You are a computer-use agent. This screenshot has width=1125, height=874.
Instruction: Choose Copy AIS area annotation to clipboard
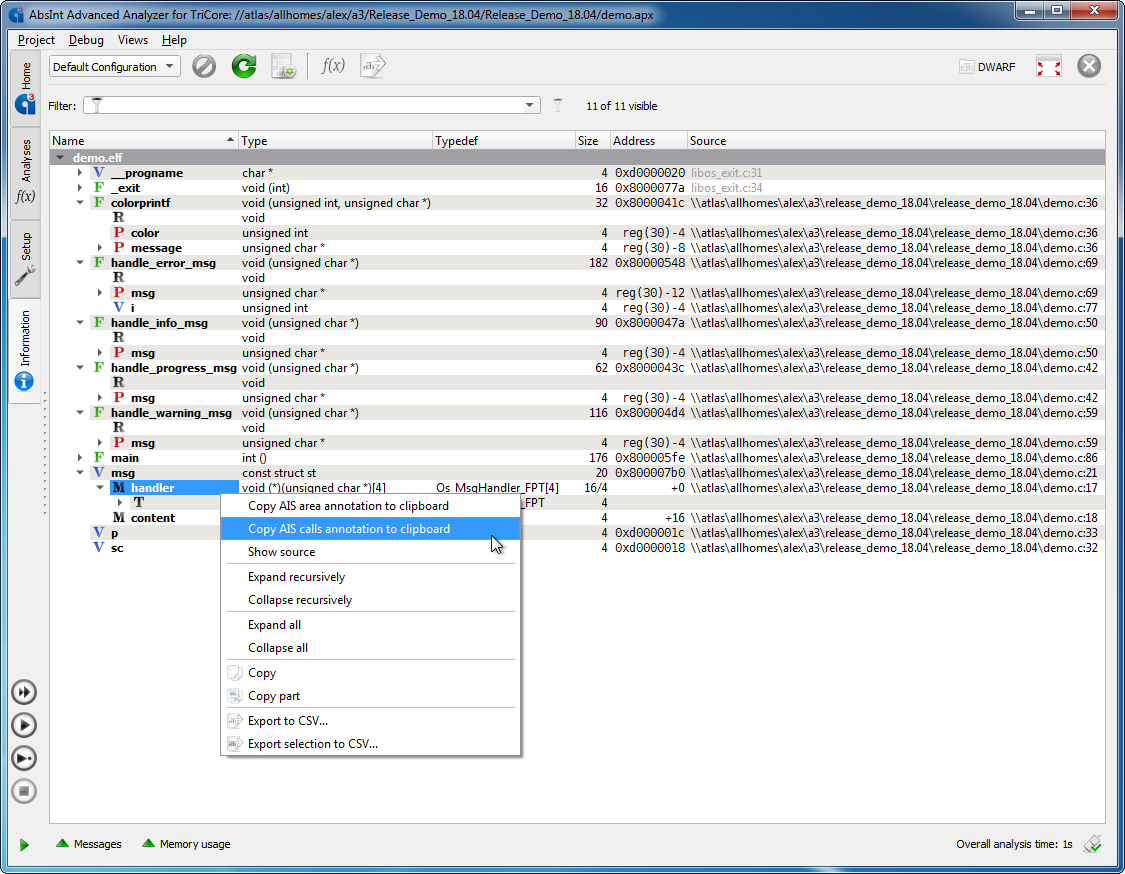(x=370, y=506)
